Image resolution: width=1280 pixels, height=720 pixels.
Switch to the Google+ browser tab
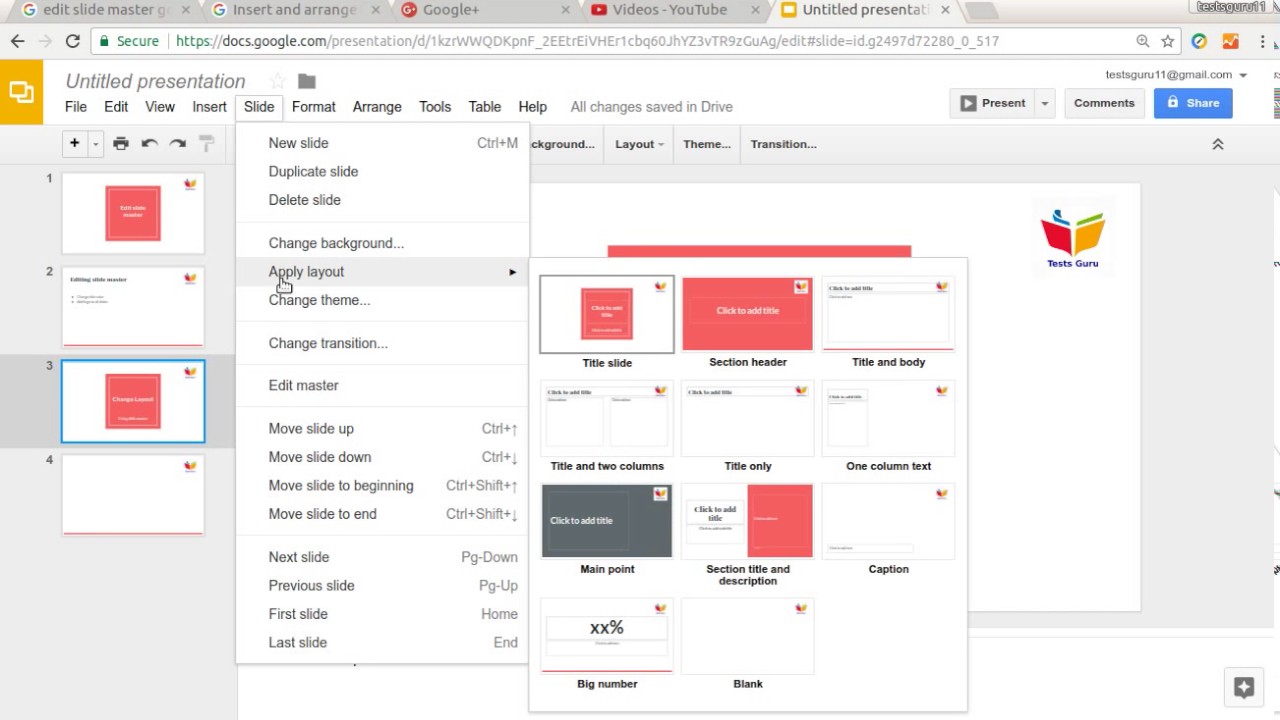point(483,10)
